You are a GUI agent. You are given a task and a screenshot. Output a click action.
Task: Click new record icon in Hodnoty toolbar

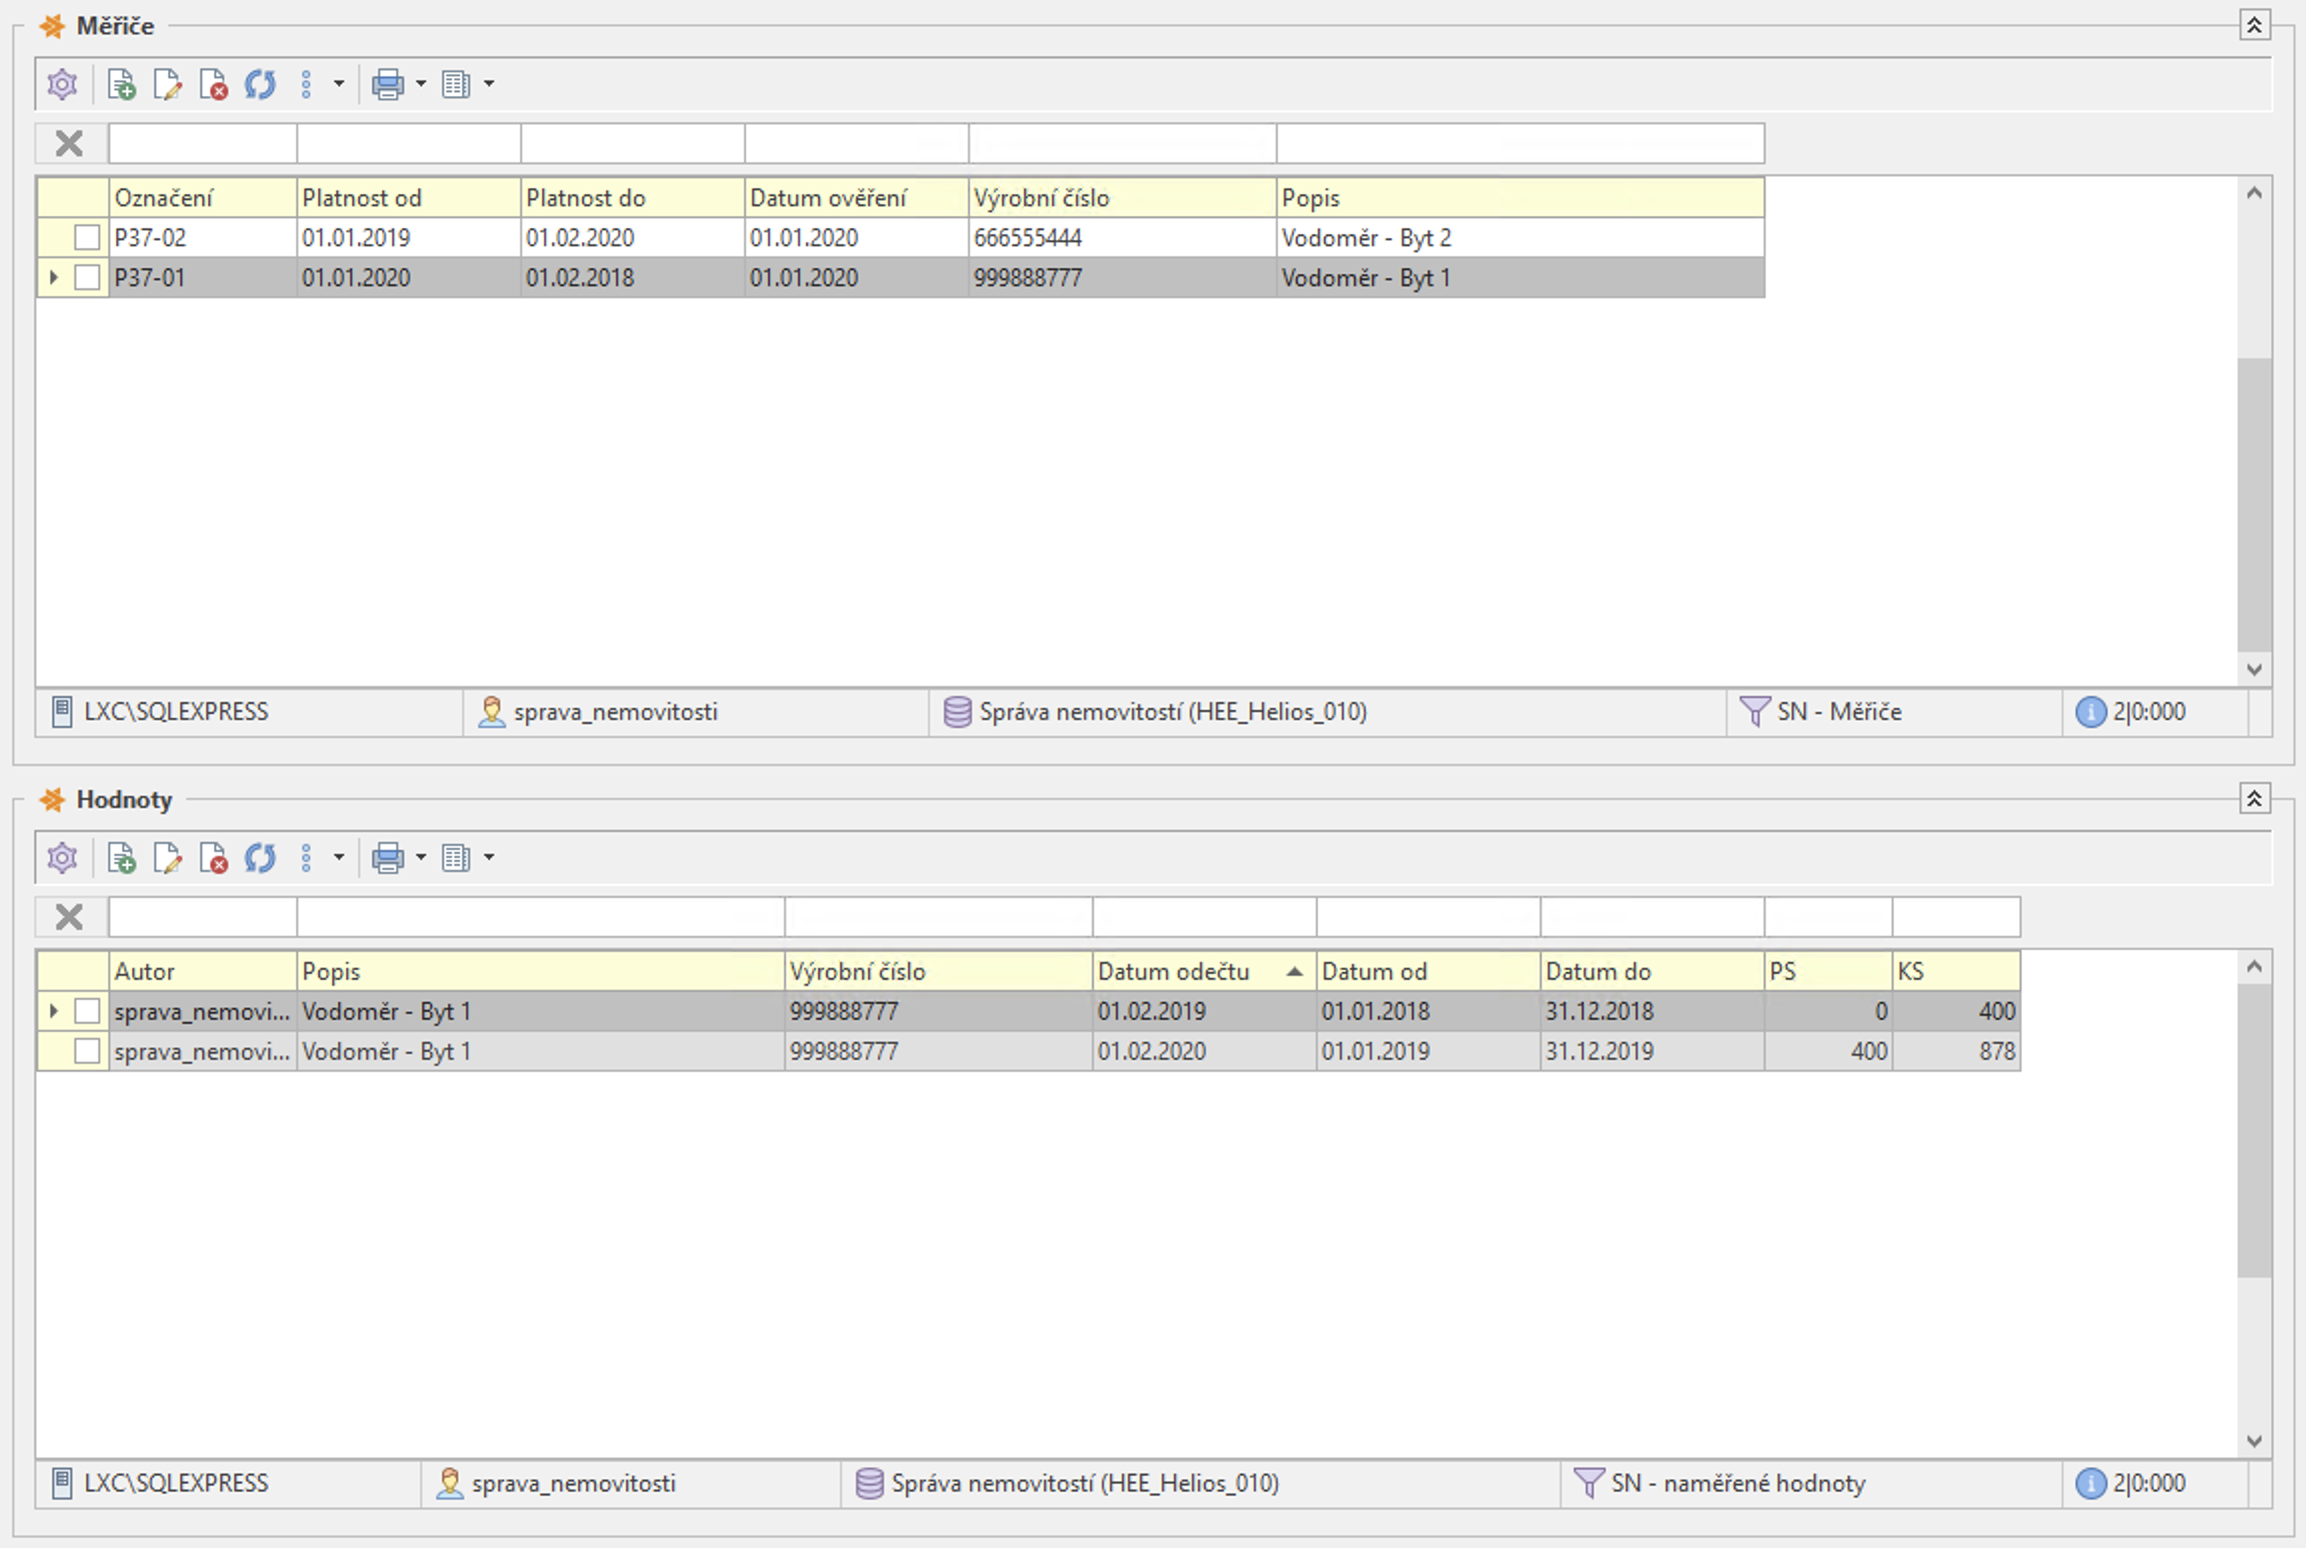[x=121, y=858]
